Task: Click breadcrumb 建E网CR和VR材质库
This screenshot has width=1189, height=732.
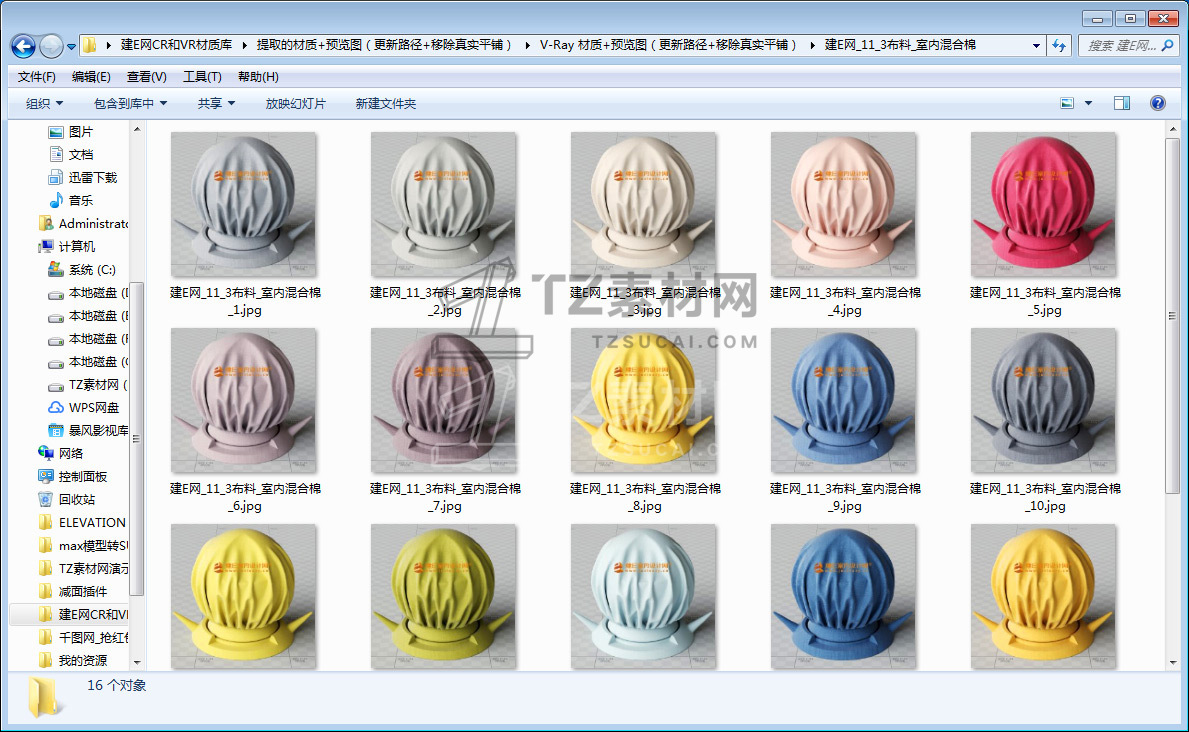Action: pos(176,46)
